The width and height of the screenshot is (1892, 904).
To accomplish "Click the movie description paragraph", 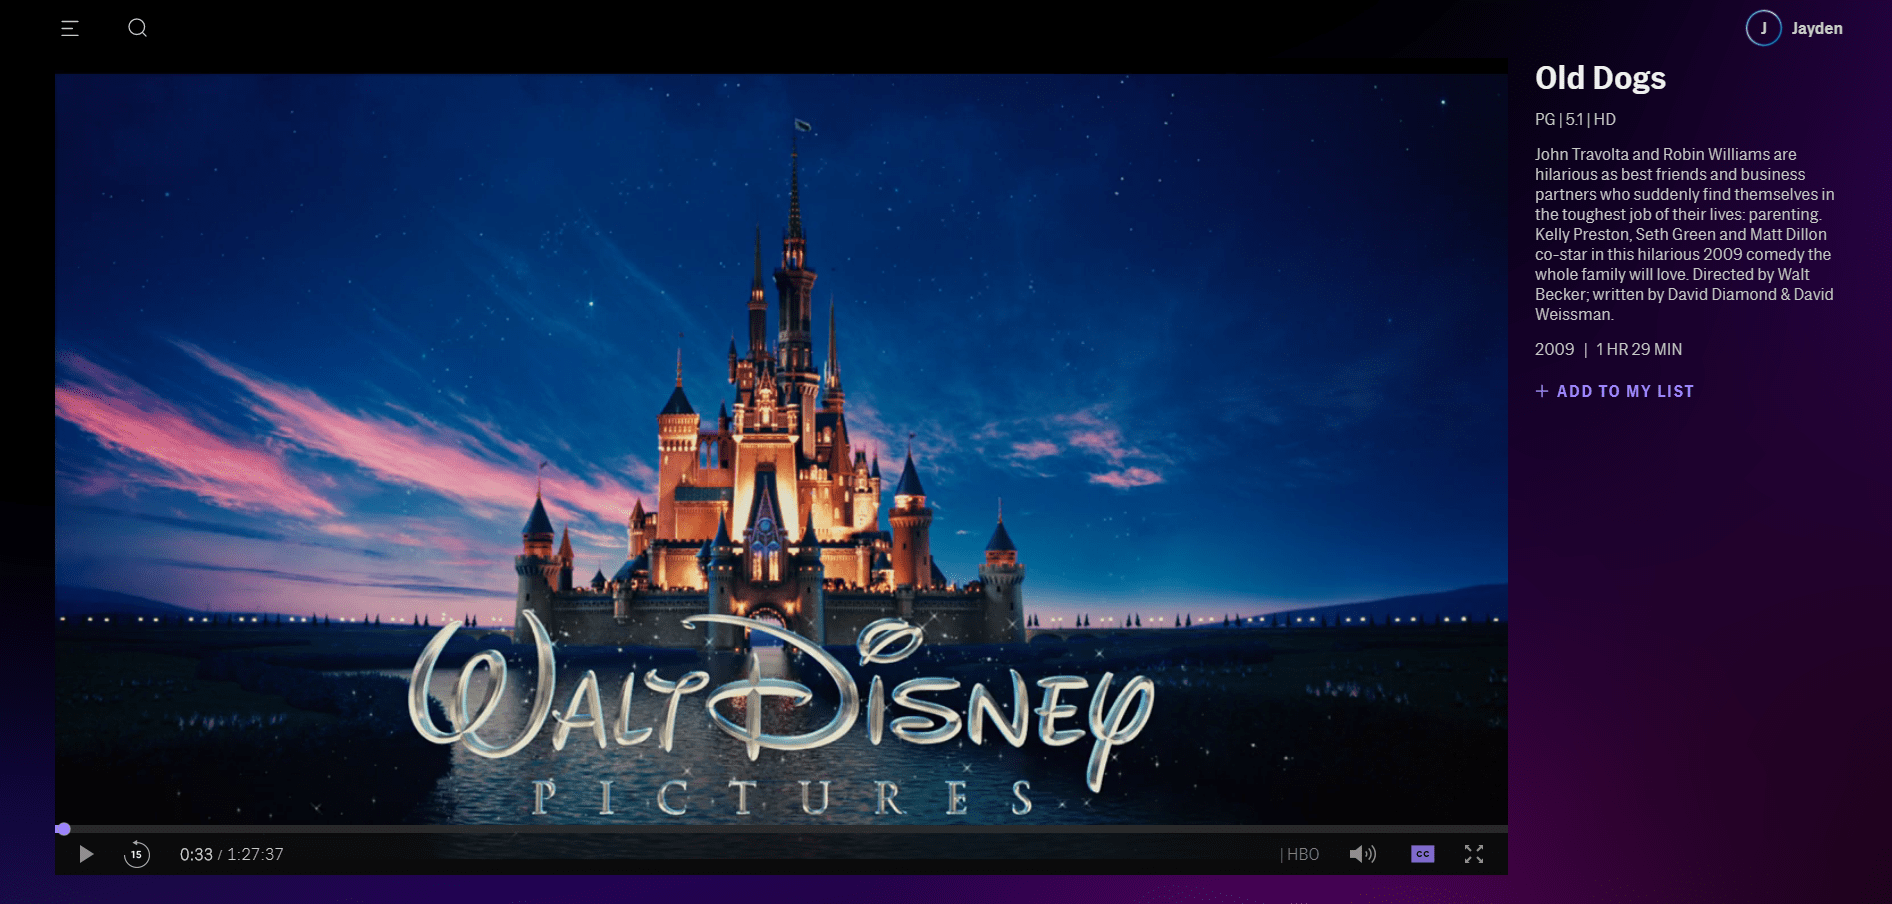I will (1685, 234).
